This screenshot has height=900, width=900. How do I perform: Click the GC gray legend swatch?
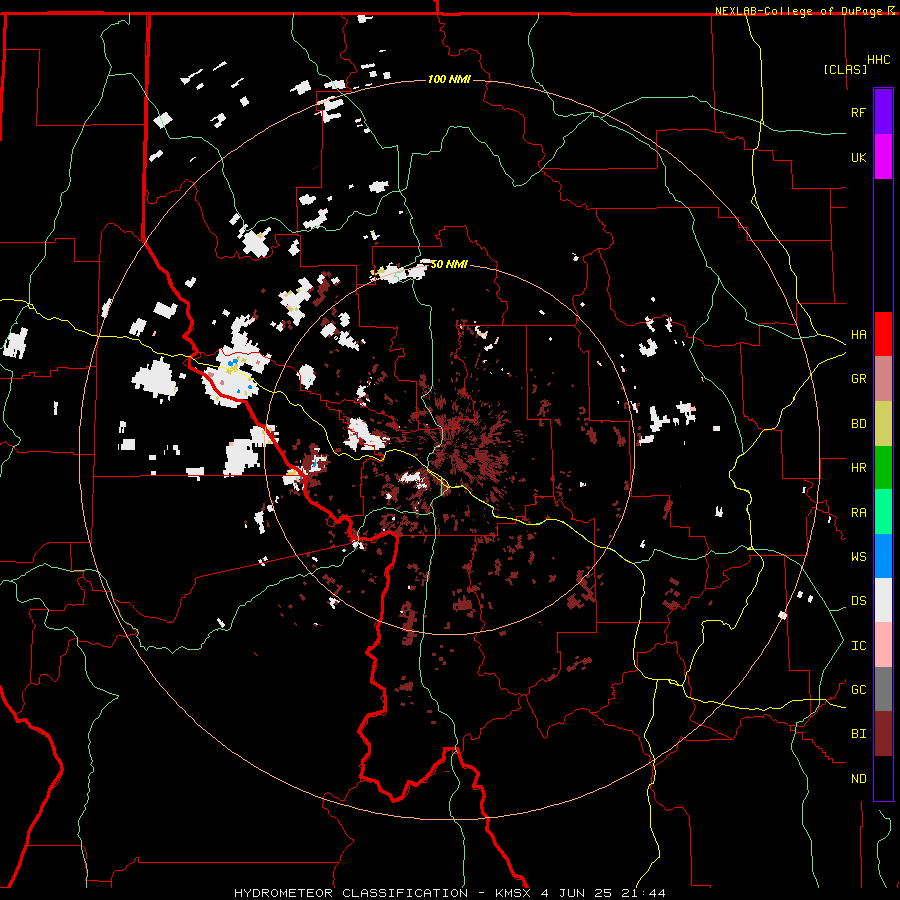883,689
